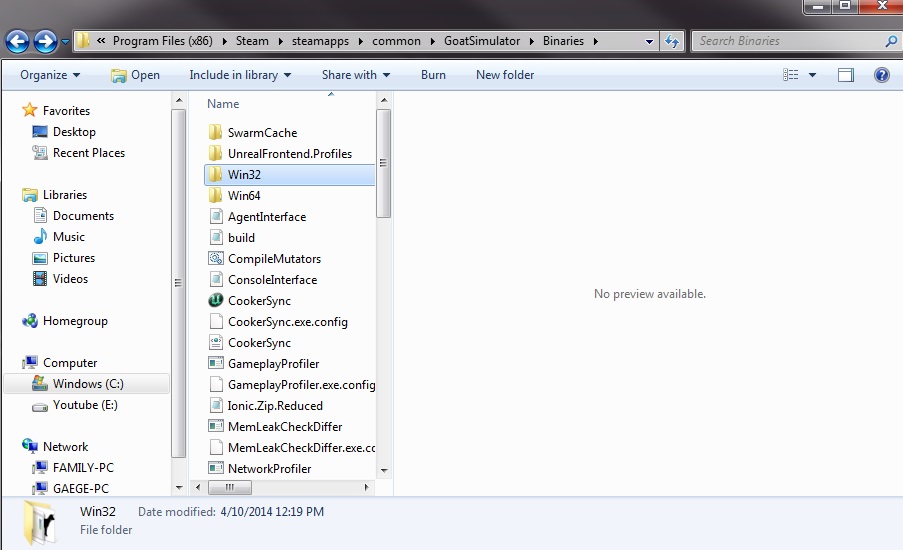
Task: Click the refresh button in address bar
Action: pyautogui.click(x=671, y=41)
